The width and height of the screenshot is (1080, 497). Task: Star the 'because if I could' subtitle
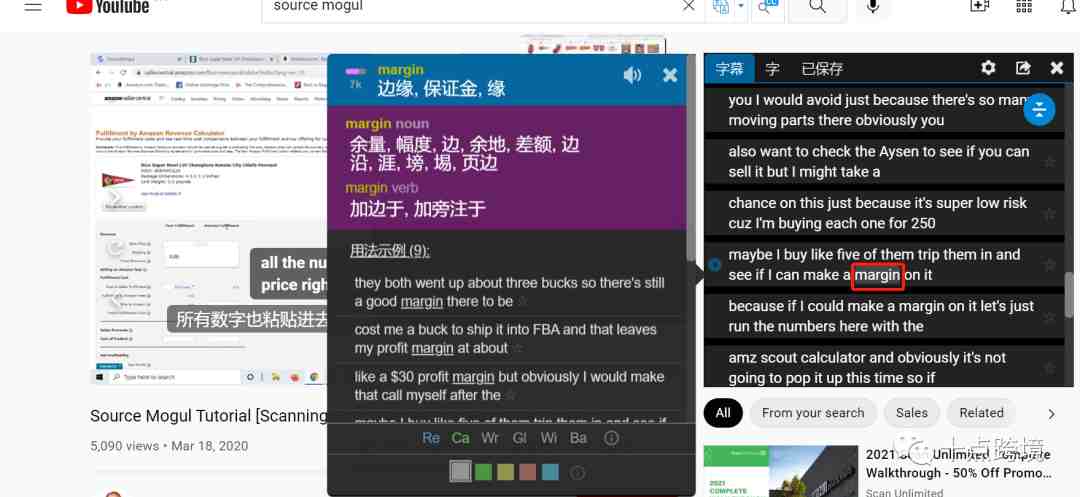tap(1049, 317)
